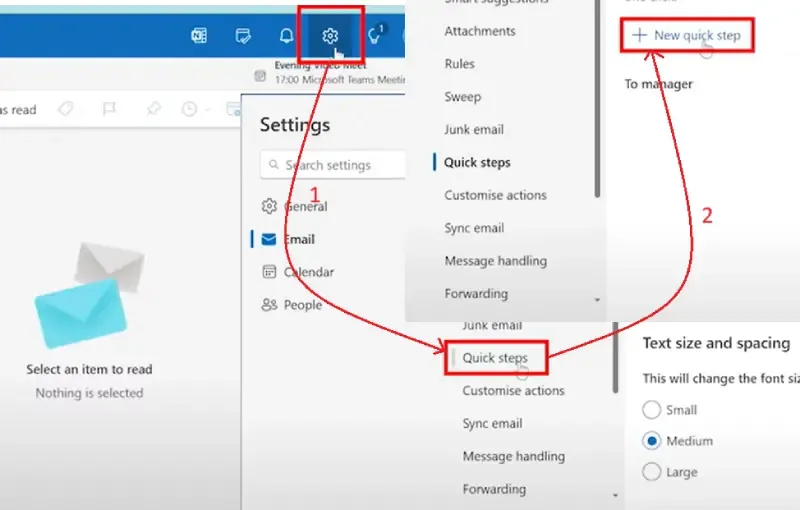Select the Small text size option
Viewport: 800px width, 510px height.
[669, 410]
